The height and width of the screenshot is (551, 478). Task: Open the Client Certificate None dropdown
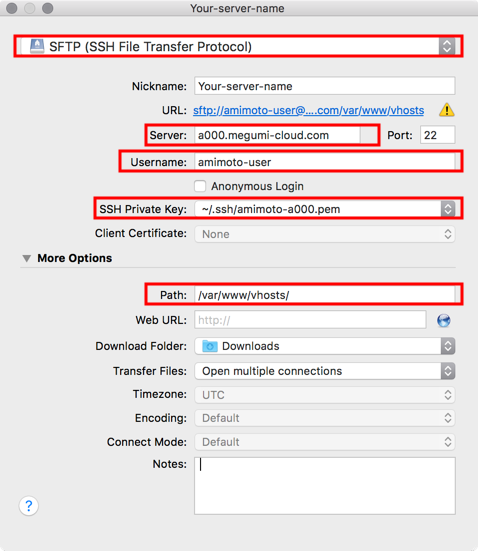pos(325,234)
